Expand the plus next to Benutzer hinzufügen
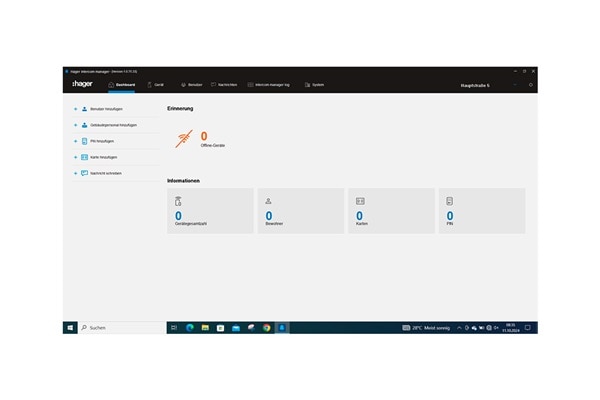Viewport: 600px width, 400px height. [x=74, y=108]
